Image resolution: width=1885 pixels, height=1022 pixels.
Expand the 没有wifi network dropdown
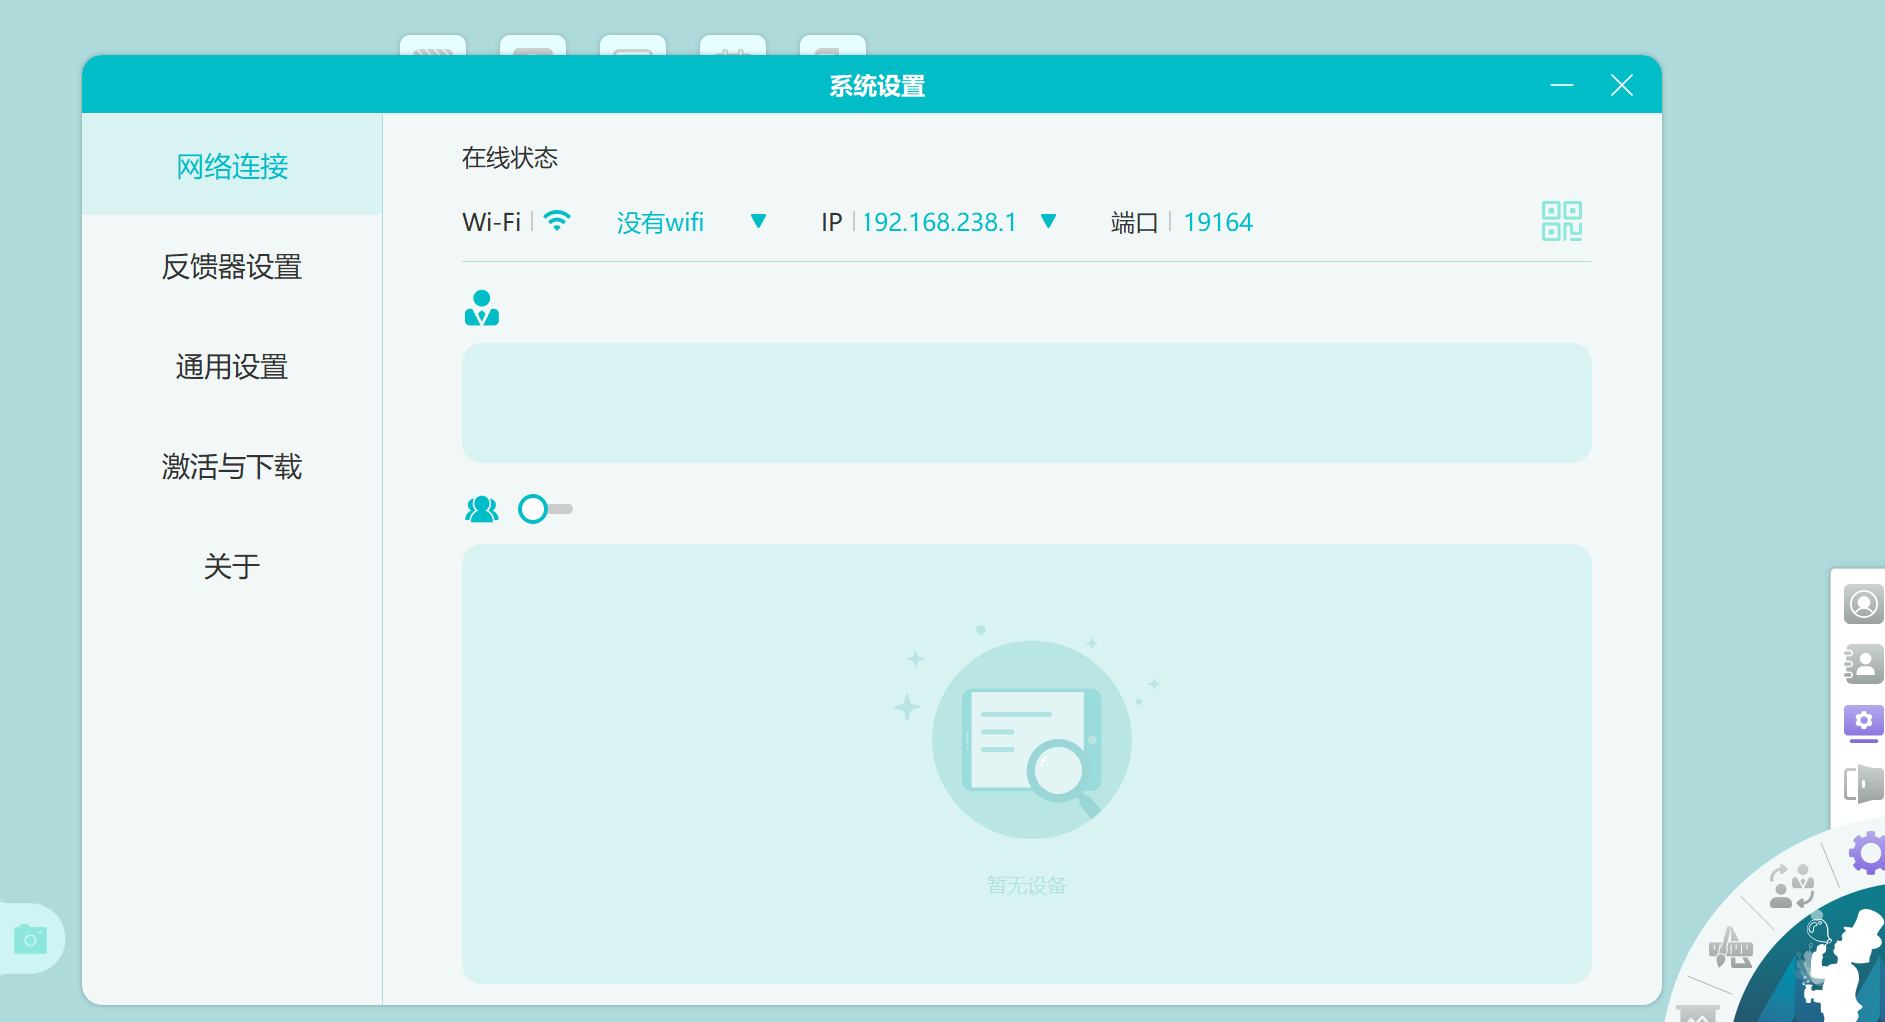[x=758, y=221]
